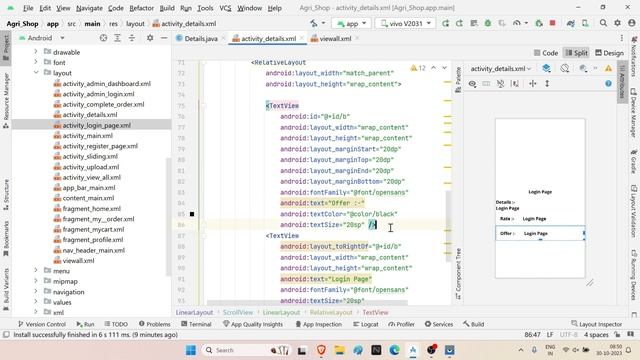Open Problems tool window
Viewport: 640px width, 360px height.
(155, 324)
